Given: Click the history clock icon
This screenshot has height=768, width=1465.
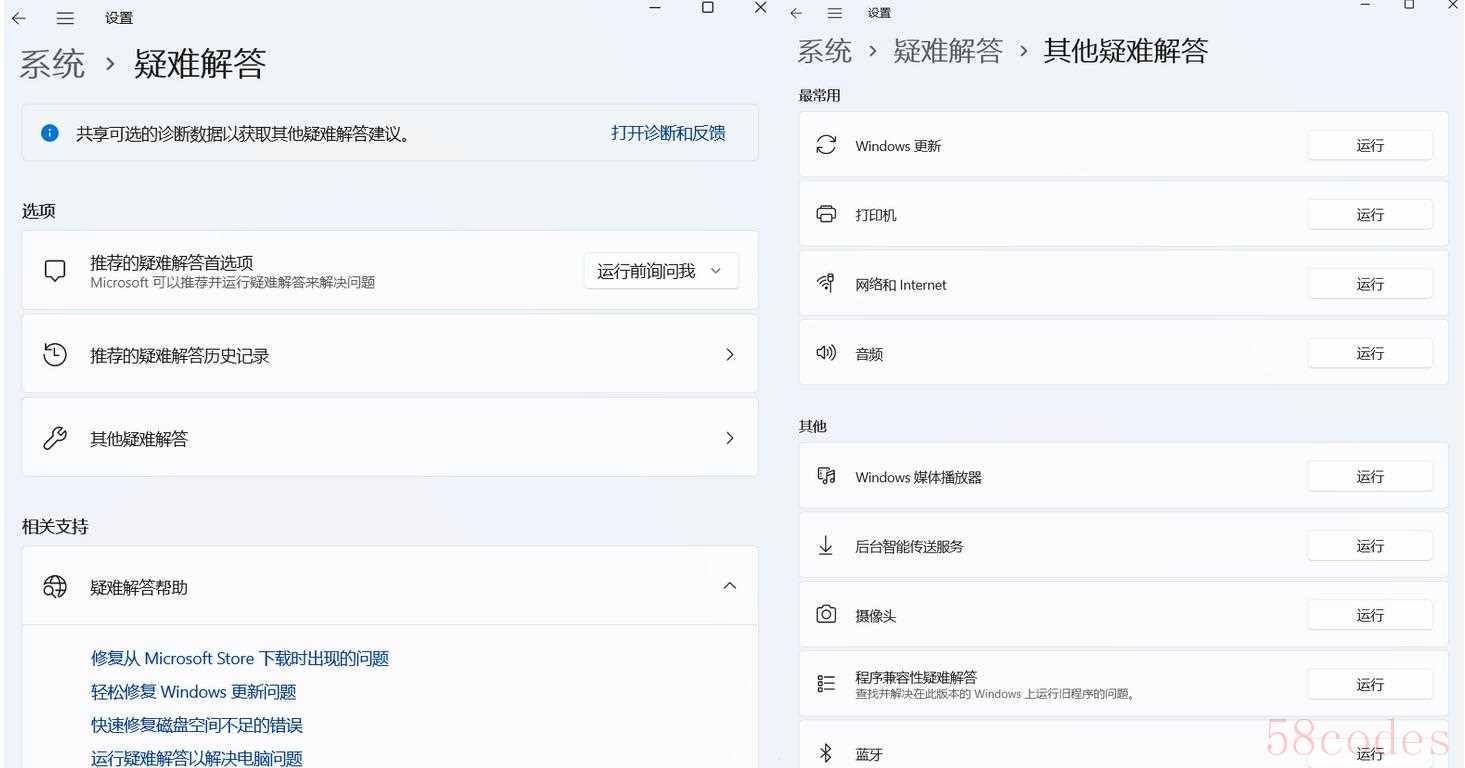Looking at the screenshot, I should coord(55,354).
